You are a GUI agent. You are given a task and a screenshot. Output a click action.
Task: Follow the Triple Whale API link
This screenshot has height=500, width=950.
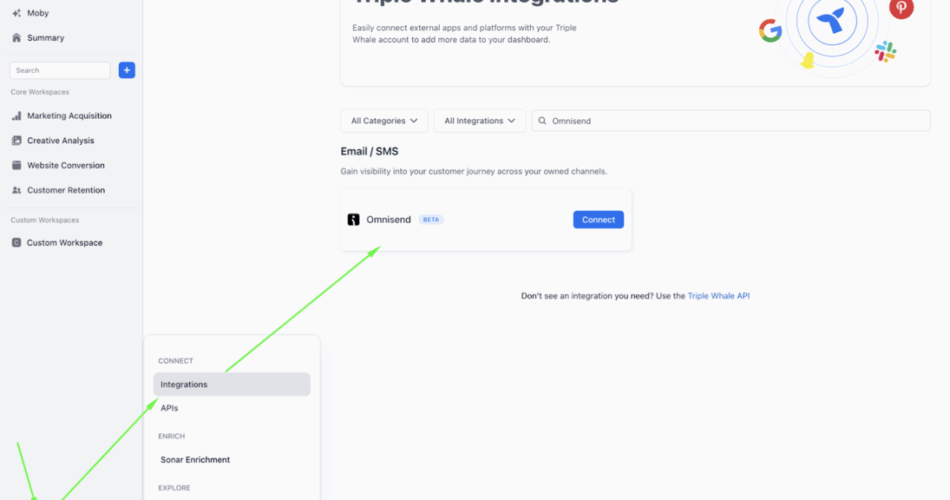coord(718,296)
